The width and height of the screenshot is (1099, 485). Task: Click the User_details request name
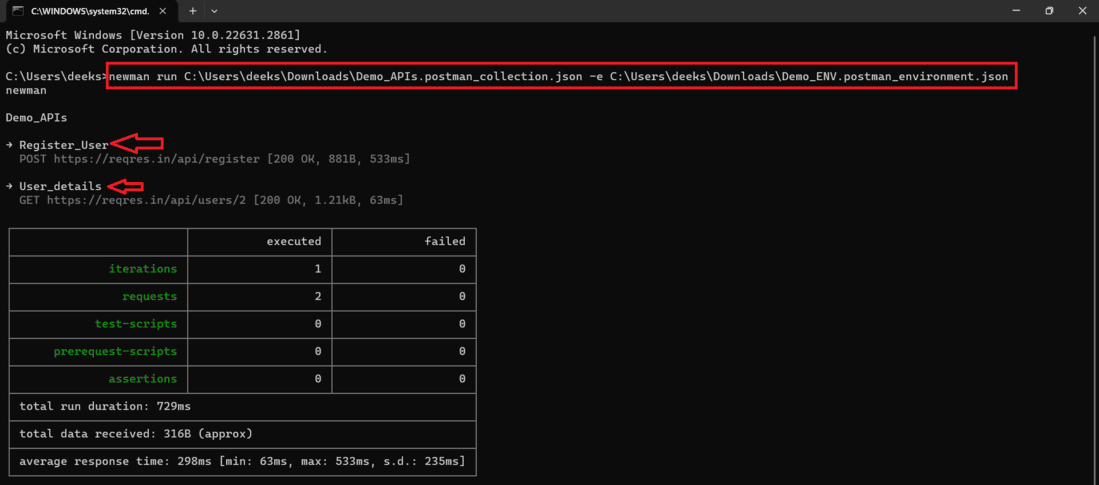[x=60, y=186]
